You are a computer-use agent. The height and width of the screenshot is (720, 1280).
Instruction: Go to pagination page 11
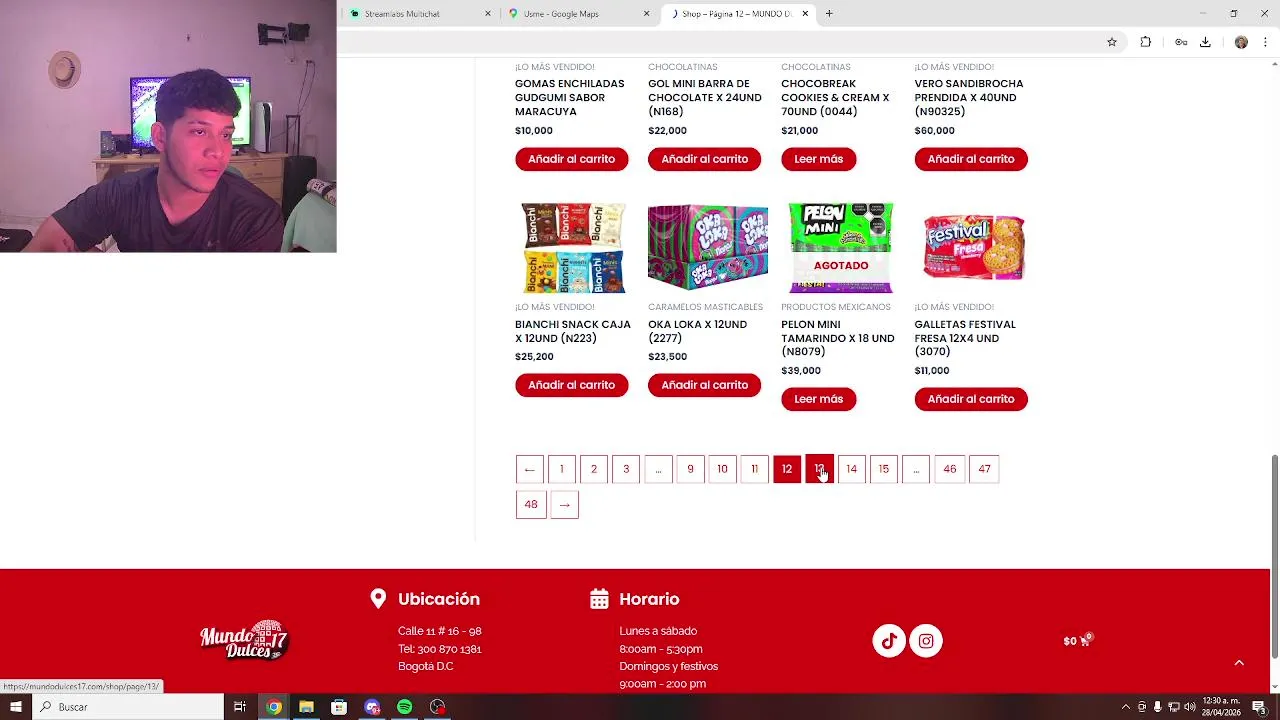[754, 469]
